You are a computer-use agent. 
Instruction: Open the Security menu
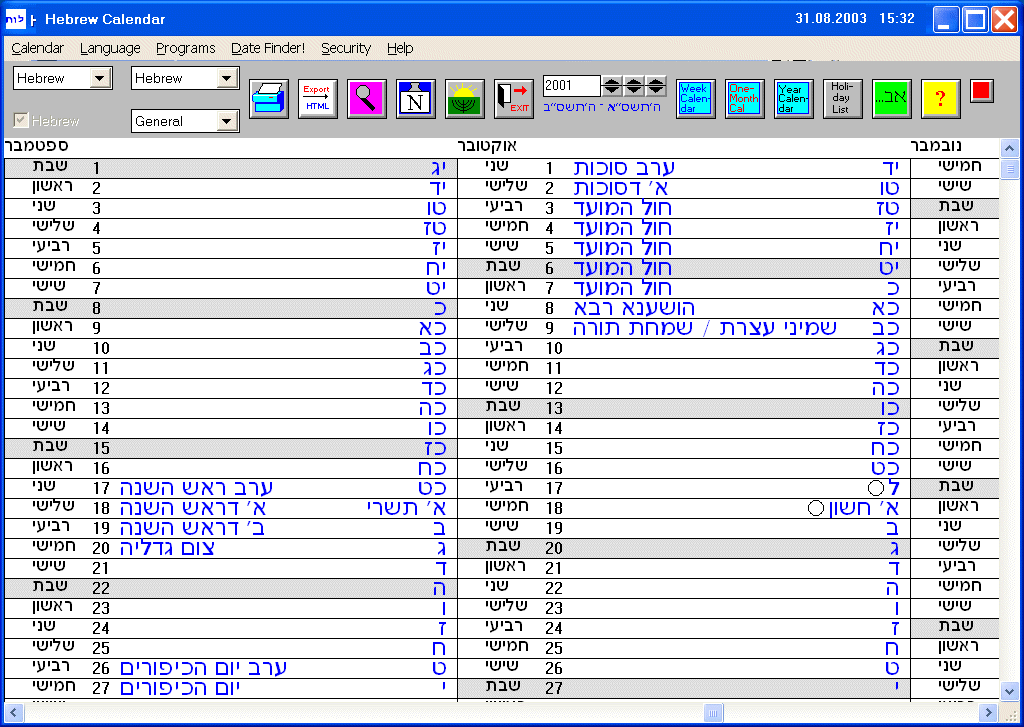(345, 48)
